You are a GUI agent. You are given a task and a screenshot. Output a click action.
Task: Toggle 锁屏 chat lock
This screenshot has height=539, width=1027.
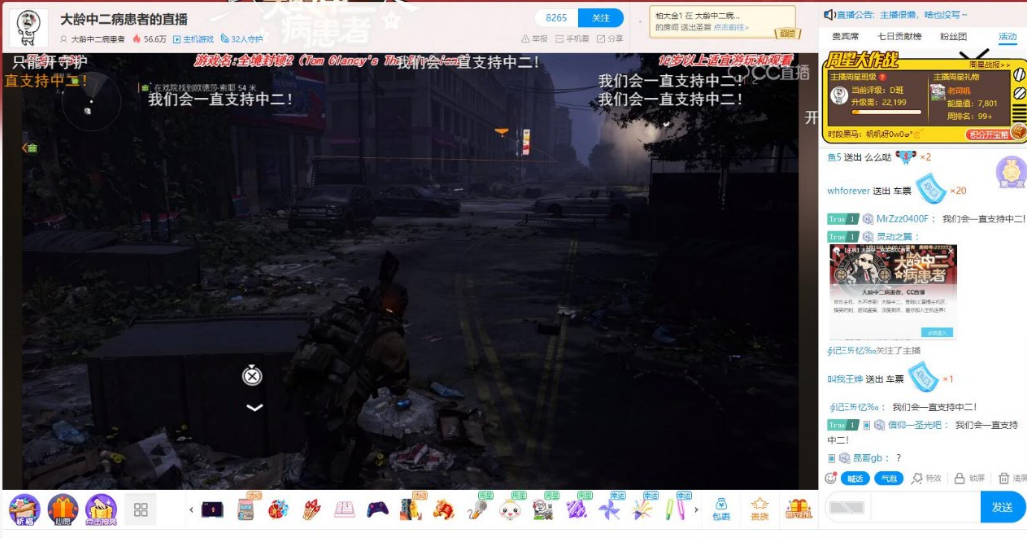click(969, 479)
